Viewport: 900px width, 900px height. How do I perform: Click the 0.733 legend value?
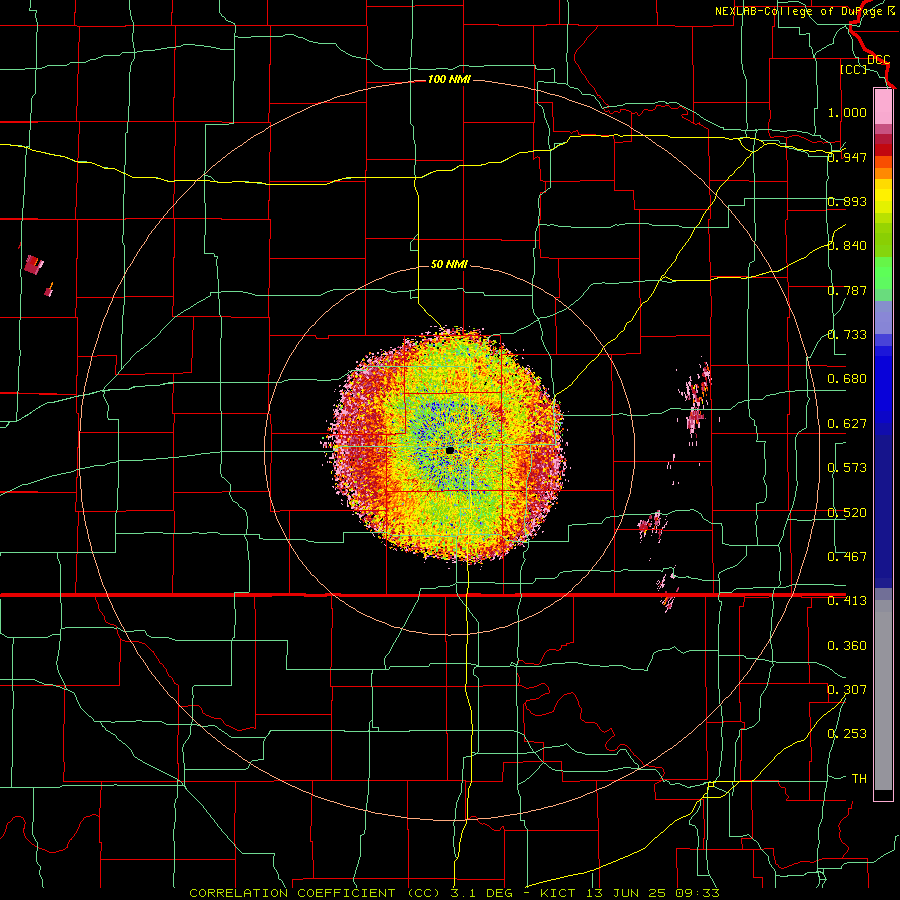pyautogui.click(x=847, y=335)
